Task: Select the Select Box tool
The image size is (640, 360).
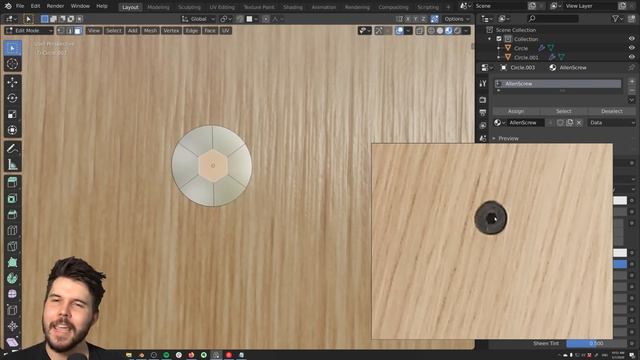Action: (x=12, y=48)
